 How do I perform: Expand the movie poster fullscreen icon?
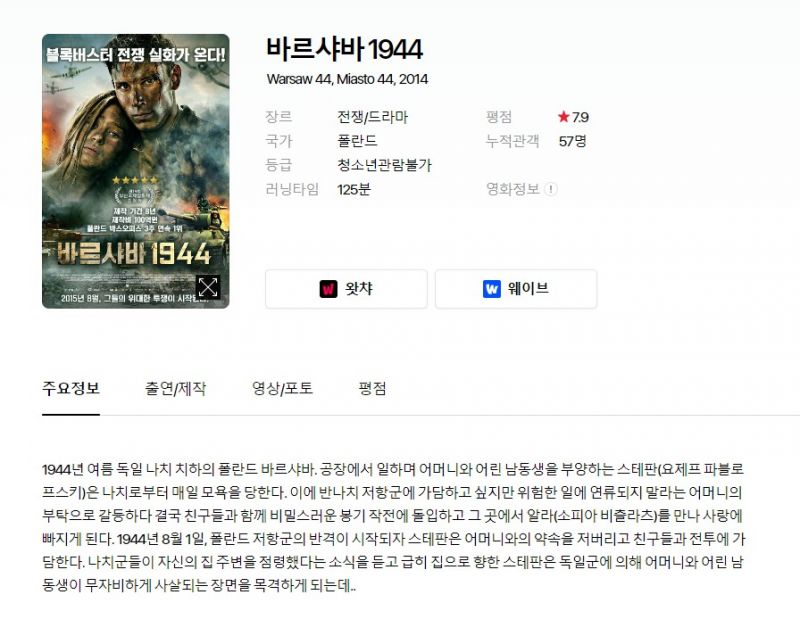coord(208,287)
